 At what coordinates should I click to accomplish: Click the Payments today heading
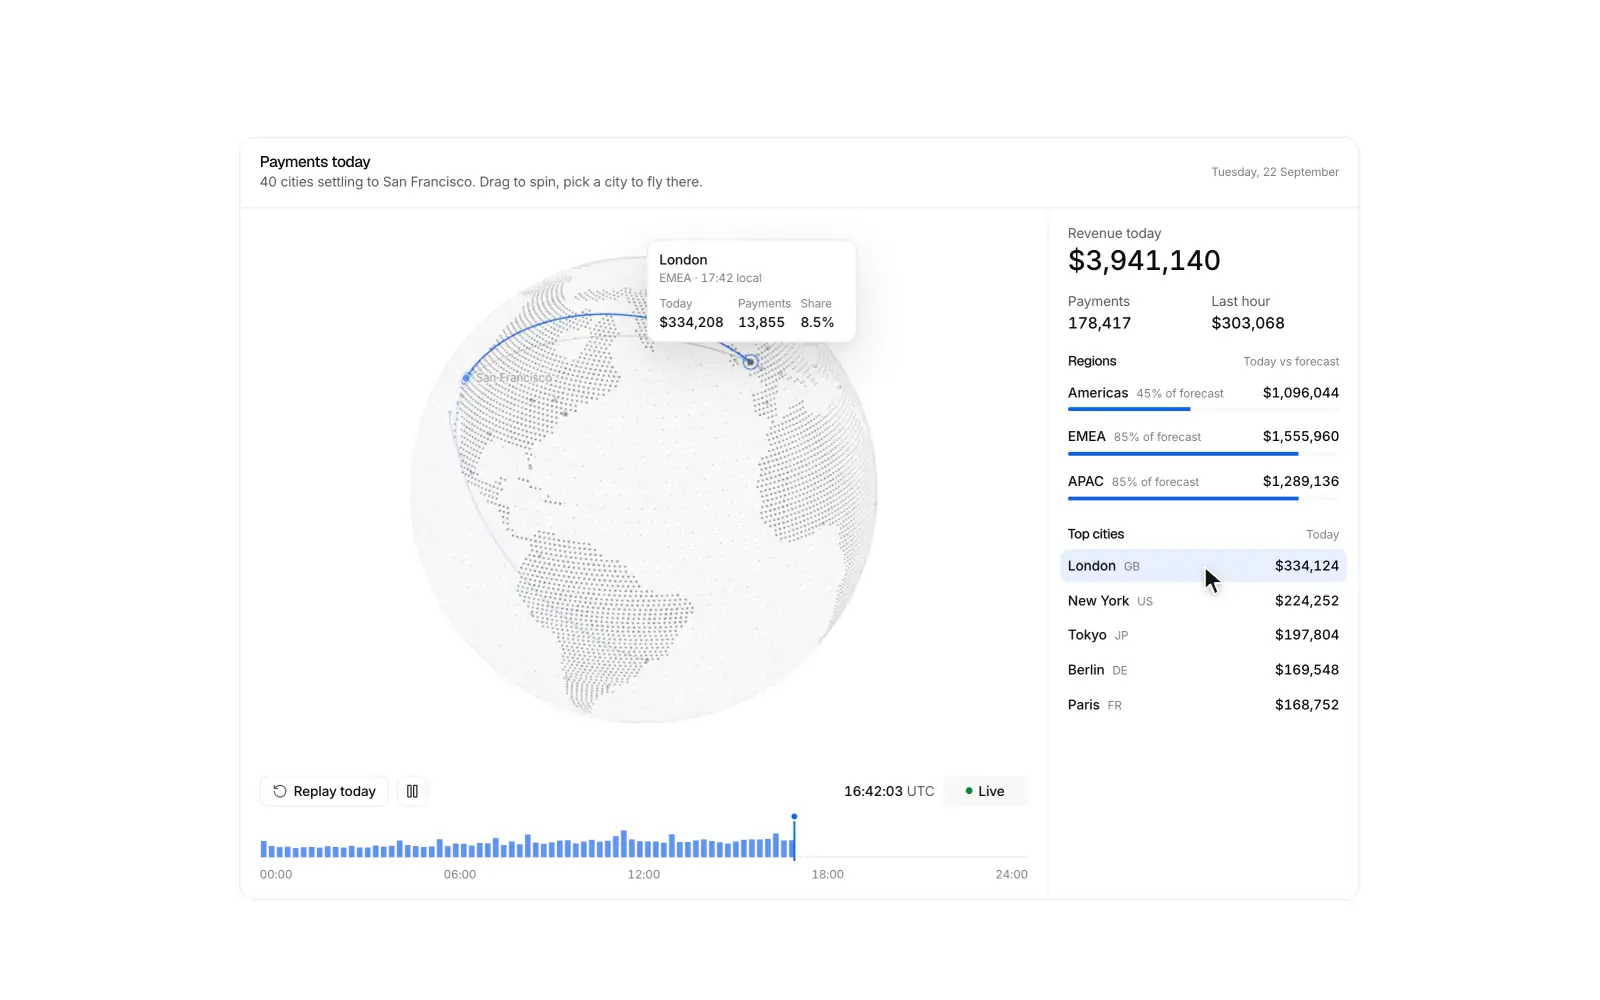[x=315, y=162]
